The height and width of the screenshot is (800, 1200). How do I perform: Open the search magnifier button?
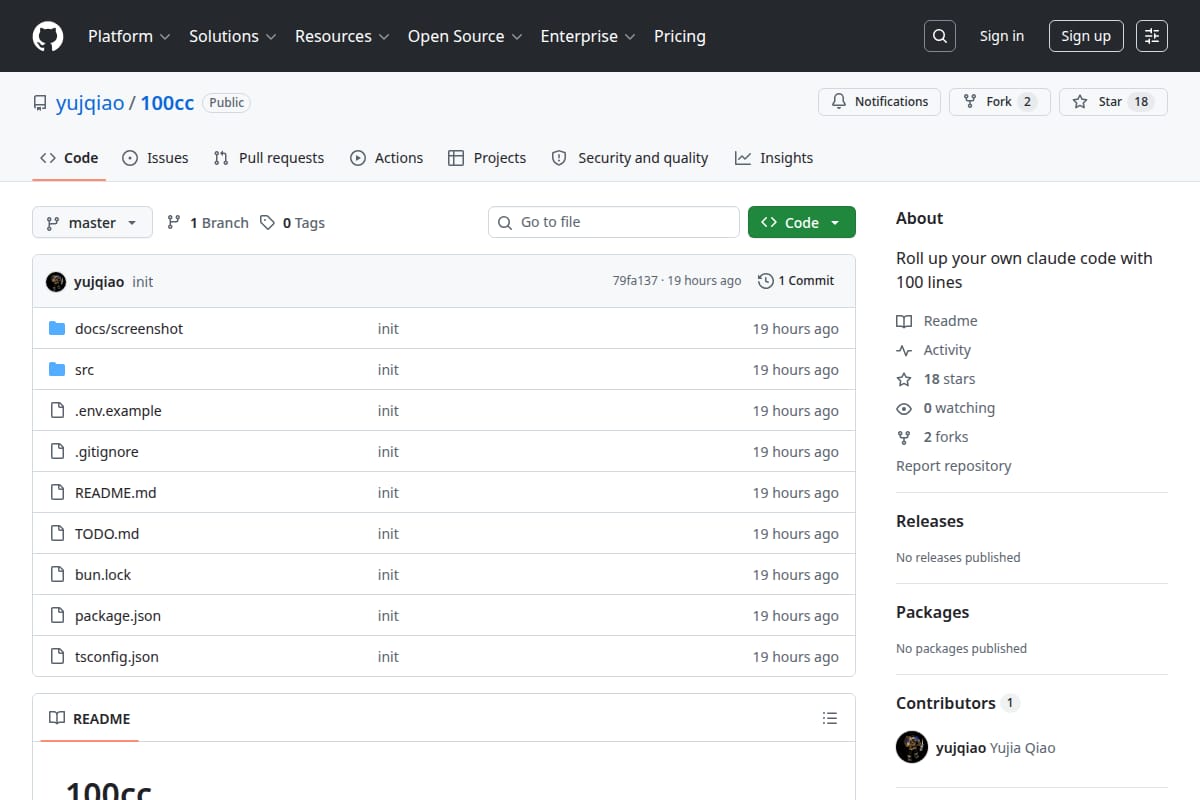(x=939, y=36)
